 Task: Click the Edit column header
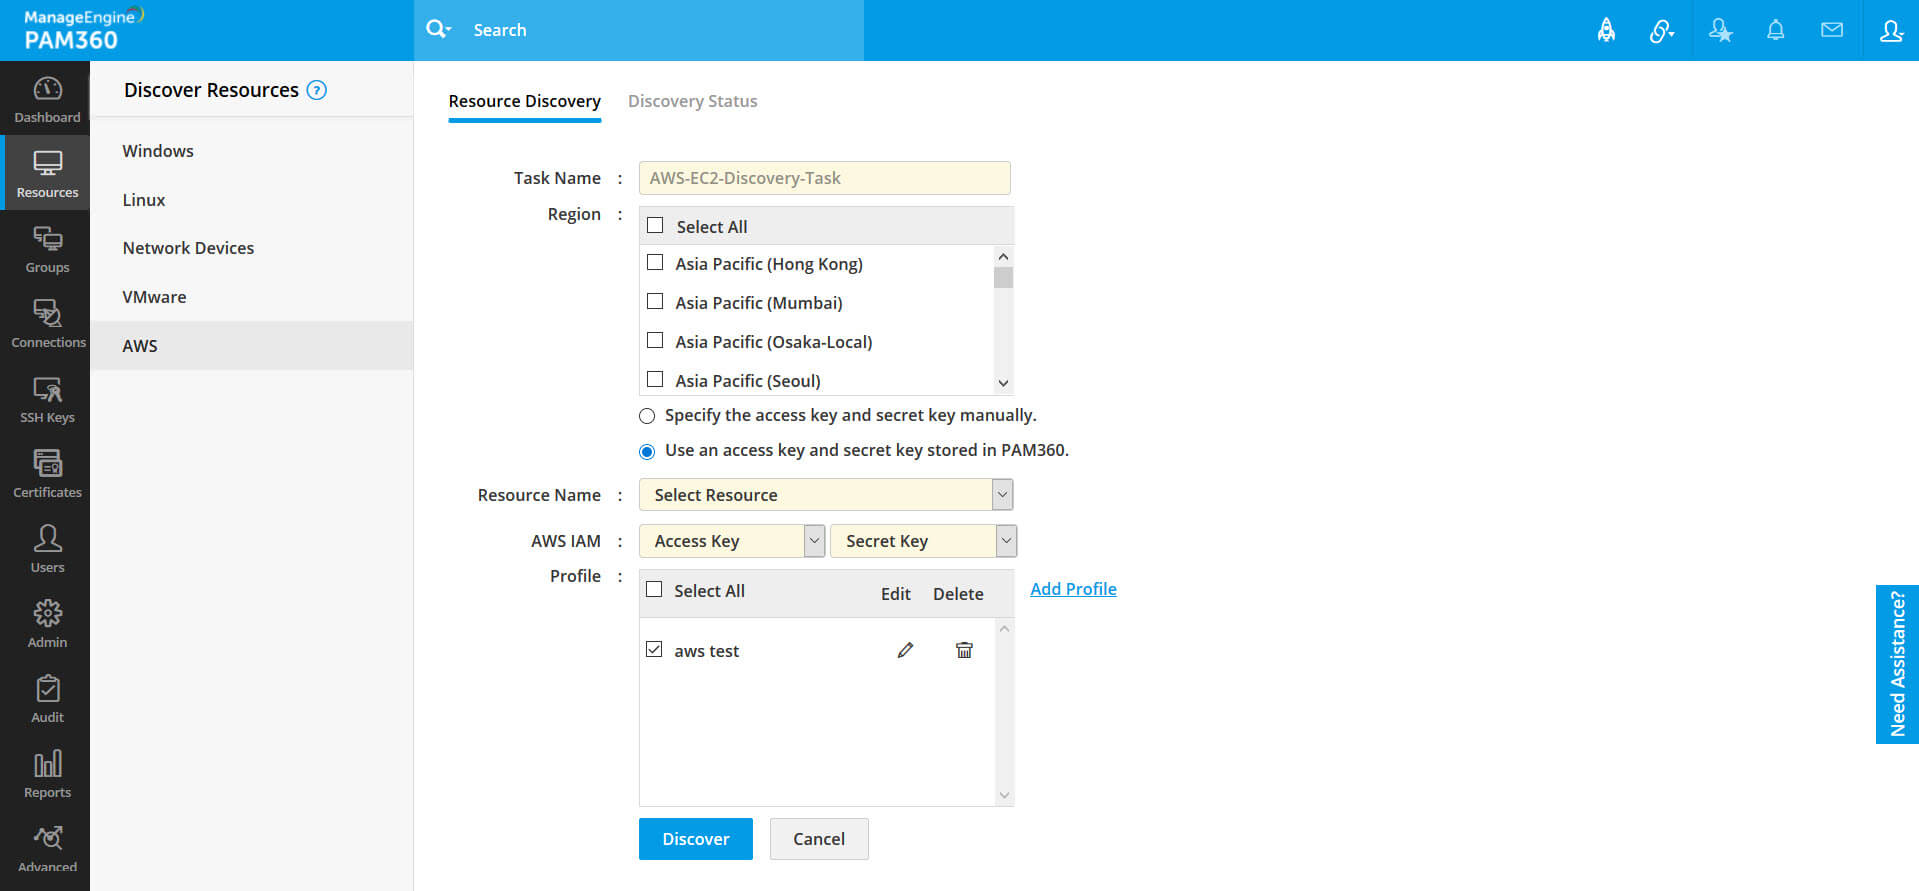[895, 594]
